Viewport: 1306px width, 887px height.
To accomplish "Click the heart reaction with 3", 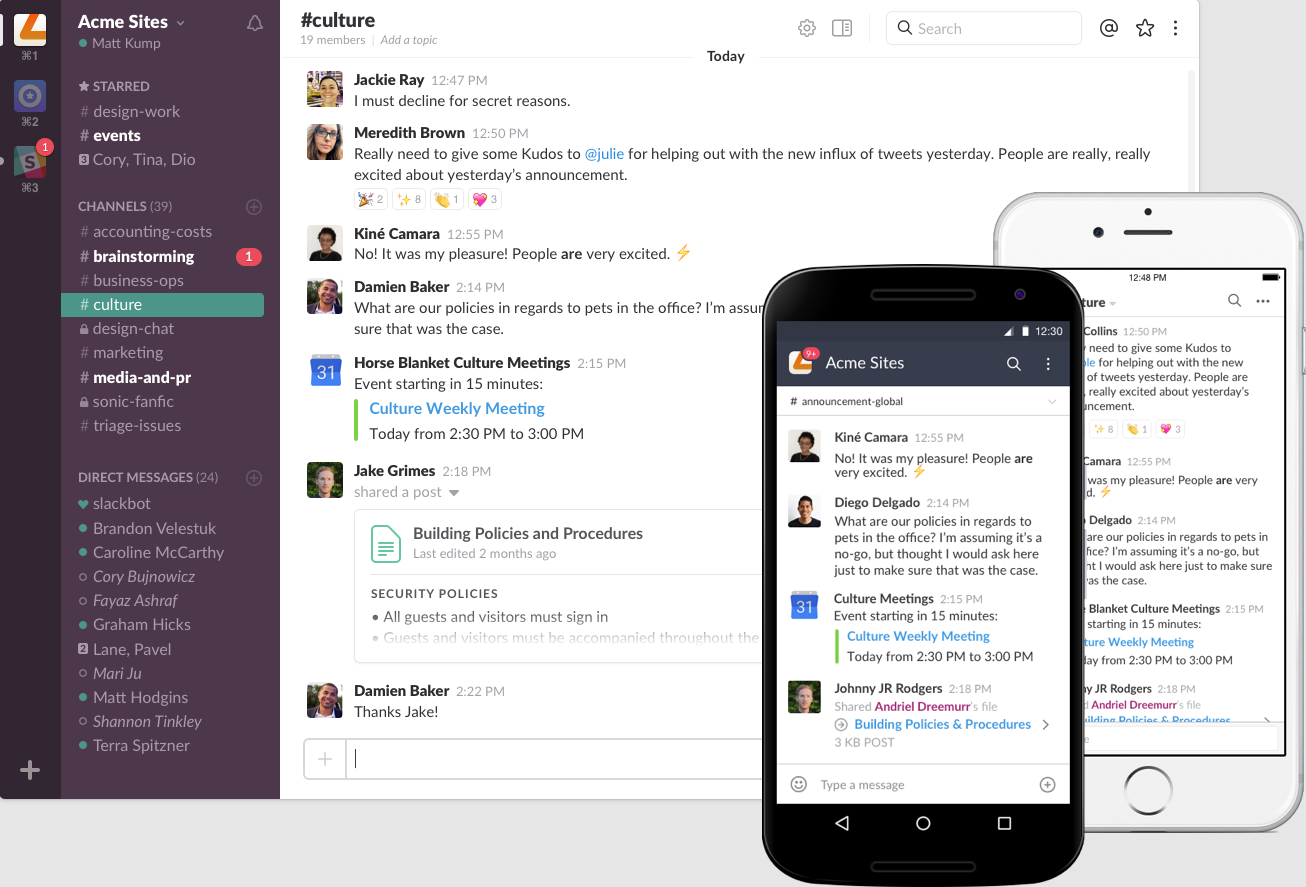I will (x=484, y=199).
